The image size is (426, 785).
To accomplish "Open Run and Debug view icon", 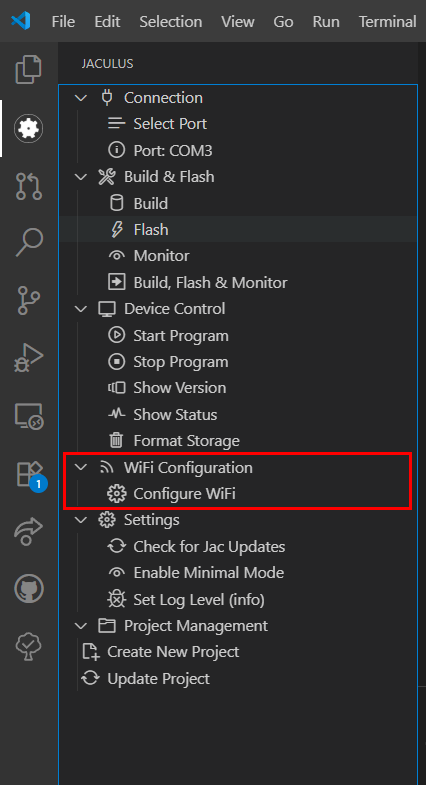I will pos(29,358).
